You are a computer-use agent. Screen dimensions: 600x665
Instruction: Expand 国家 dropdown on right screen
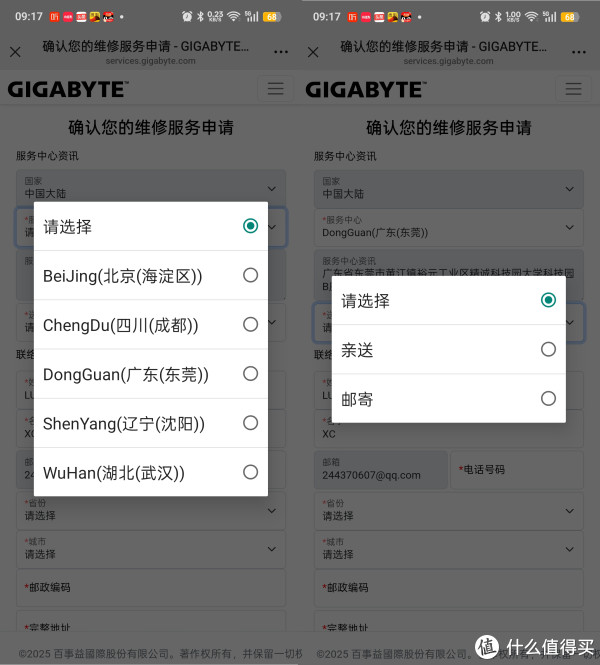449,189
